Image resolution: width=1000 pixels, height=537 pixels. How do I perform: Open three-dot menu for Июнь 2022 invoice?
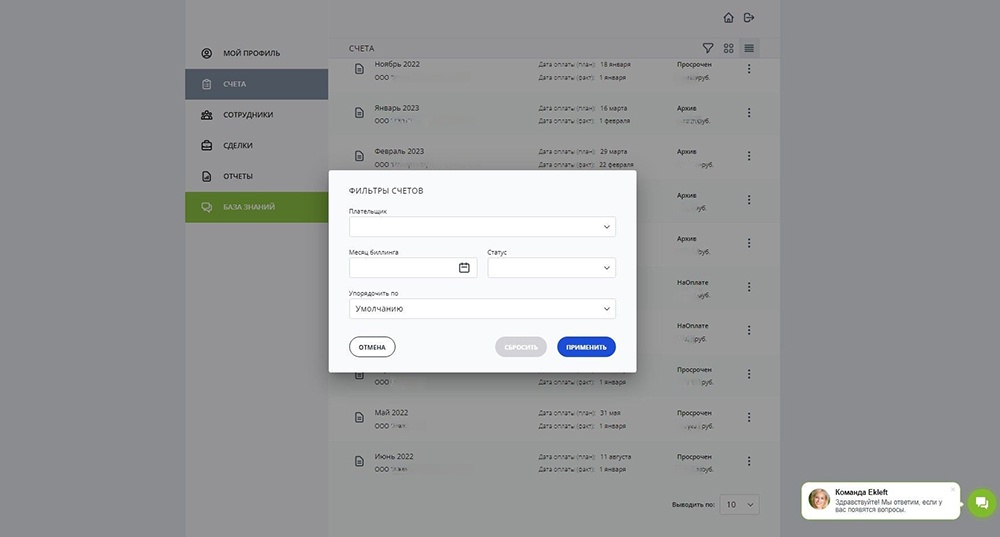pyautogui.click(x=749, y=461)
